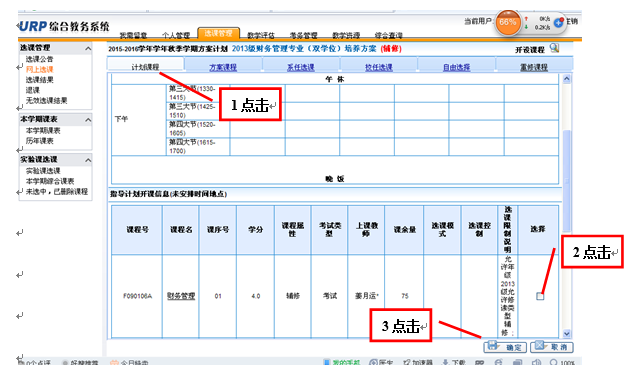Click the 取消 cancel button

552,347
